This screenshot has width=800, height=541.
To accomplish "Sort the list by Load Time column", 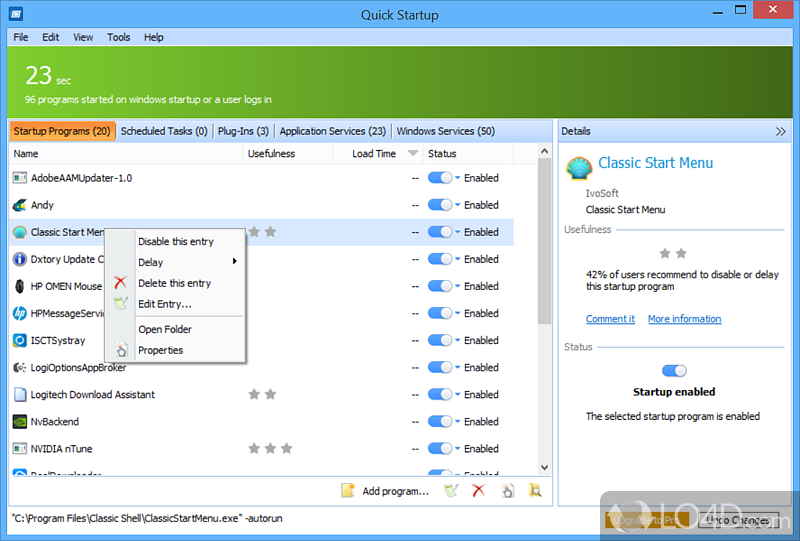I will pos(375,154).
